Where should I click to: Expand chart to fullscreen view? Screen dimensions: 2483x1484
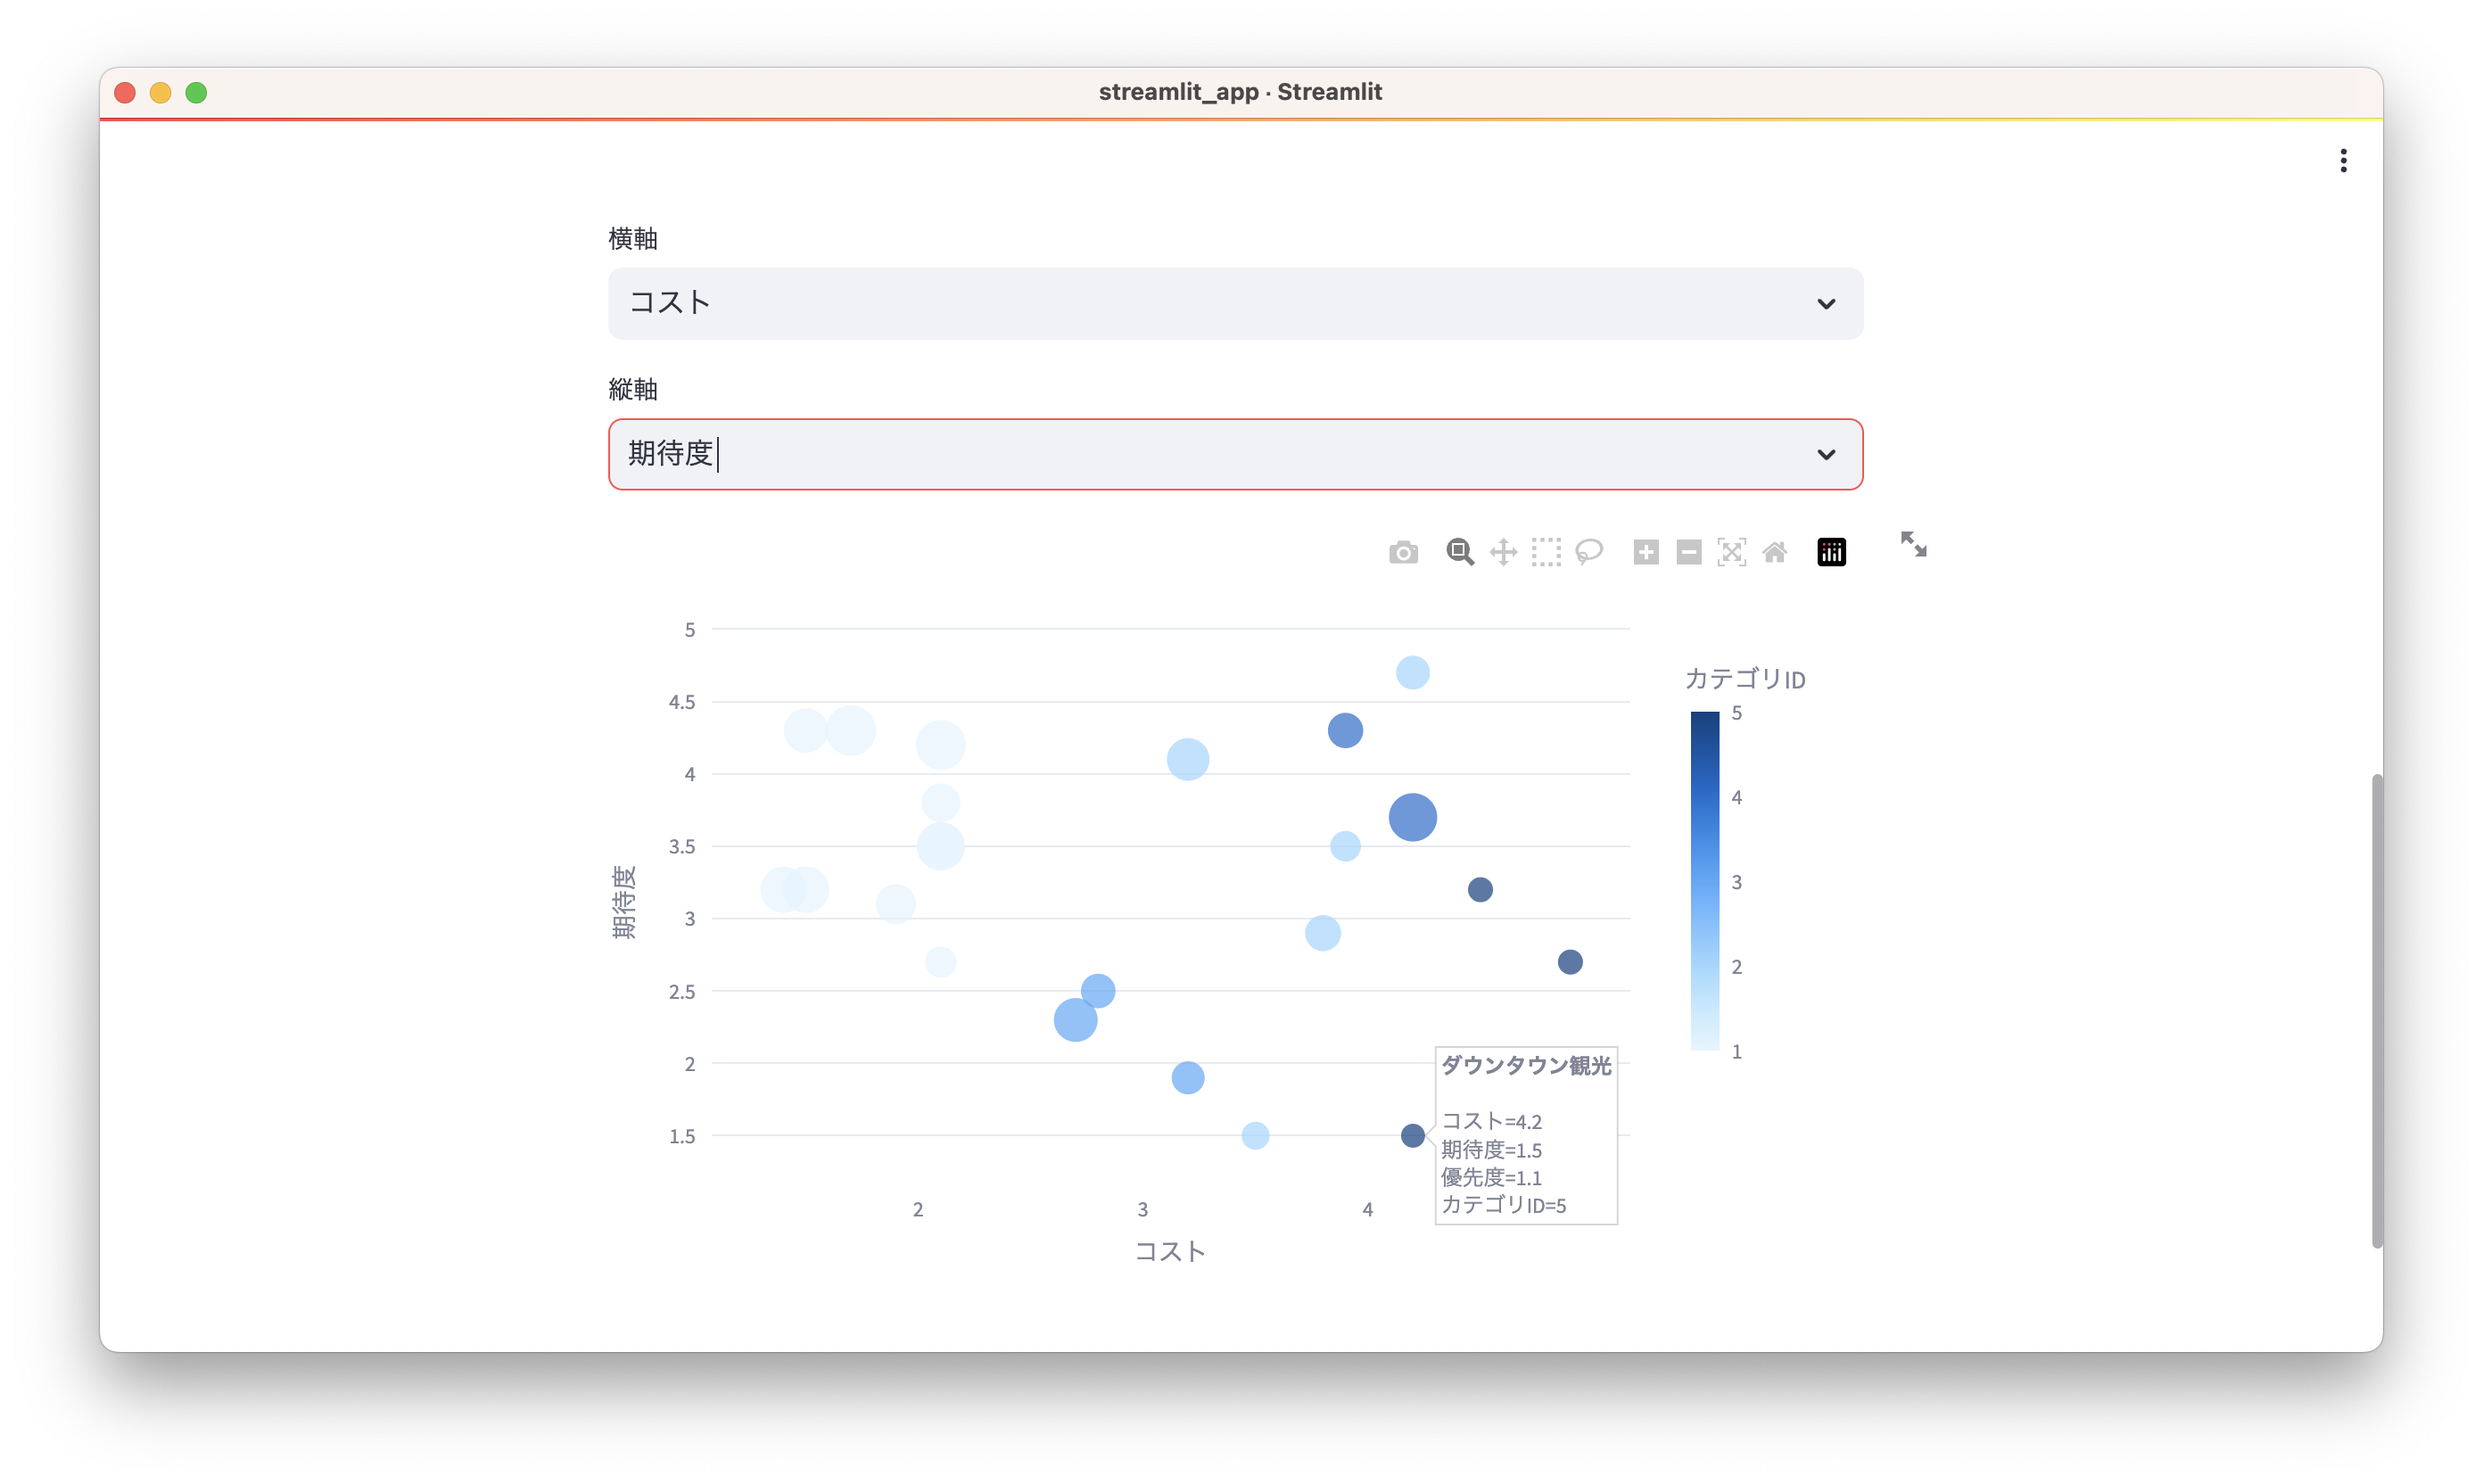click(x=1913, y=544)
